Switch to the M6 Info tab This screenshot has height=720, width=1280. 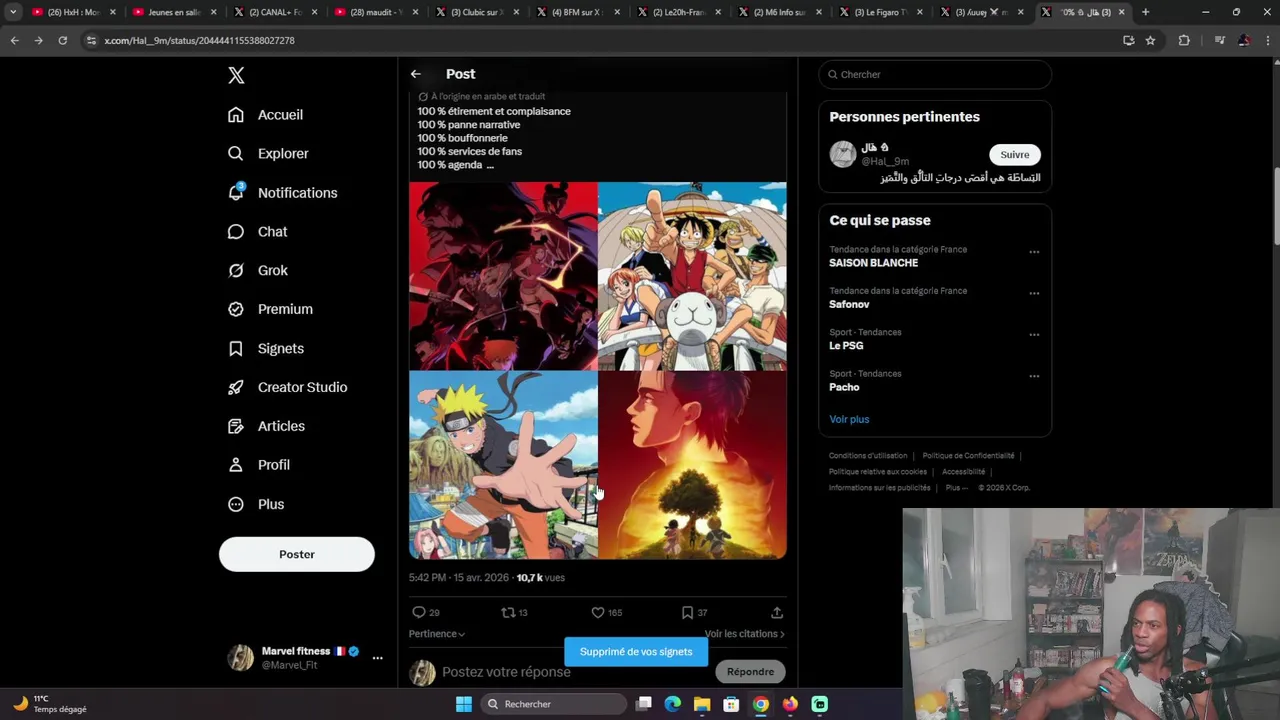781,12
